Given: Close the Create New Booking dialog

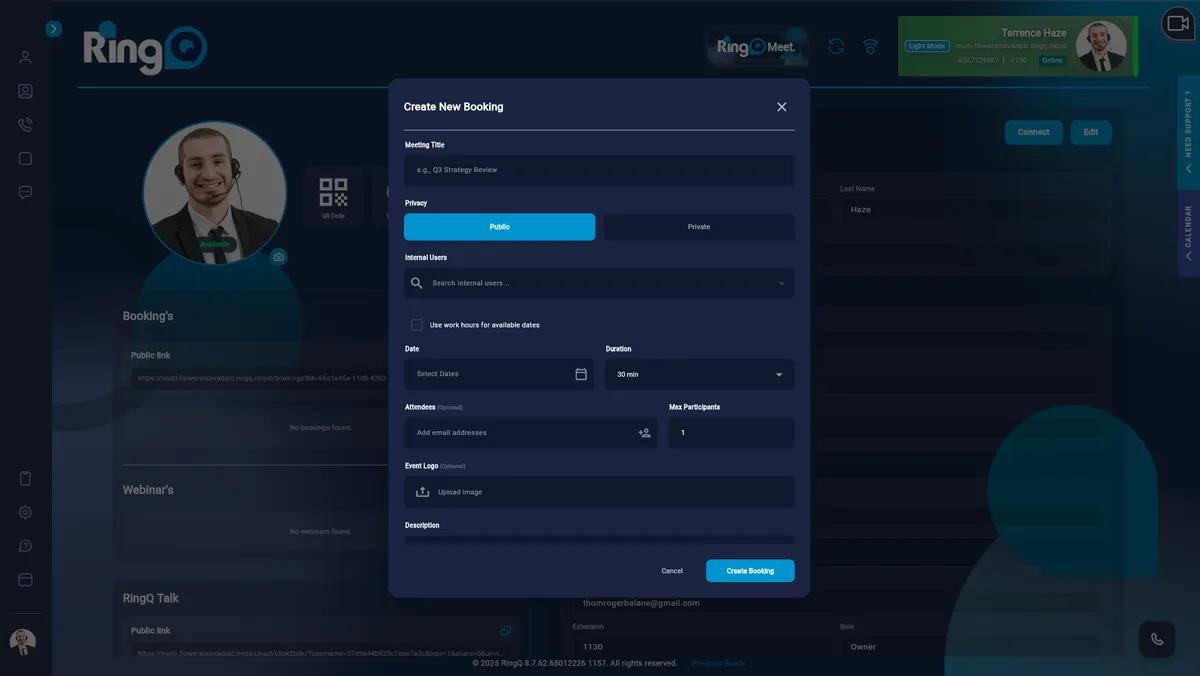Looking at the screenshot, I should [x=782, y=107].
